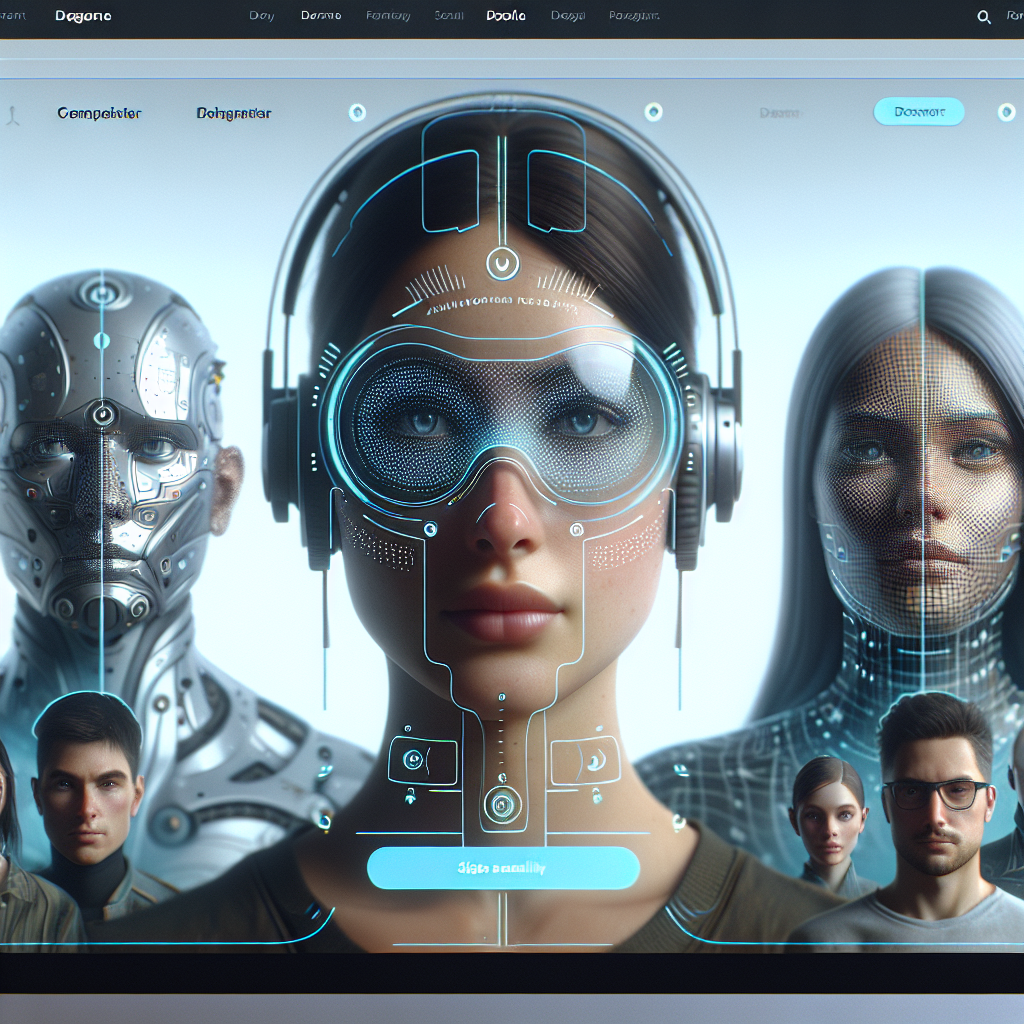This screenshot has height=1024, width=1024.
Task: Click the search magnifier icon in top bar
Action: tap(984, 17)
